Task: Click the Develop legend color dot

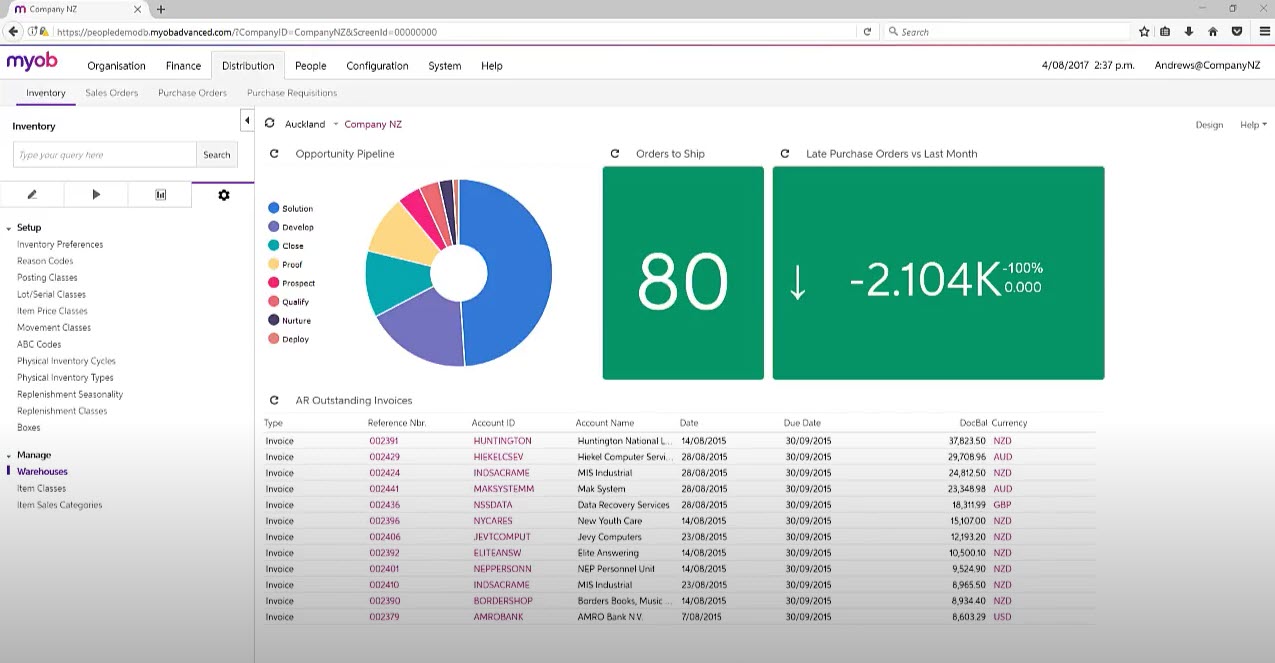Action: click(x=273, y=227)
